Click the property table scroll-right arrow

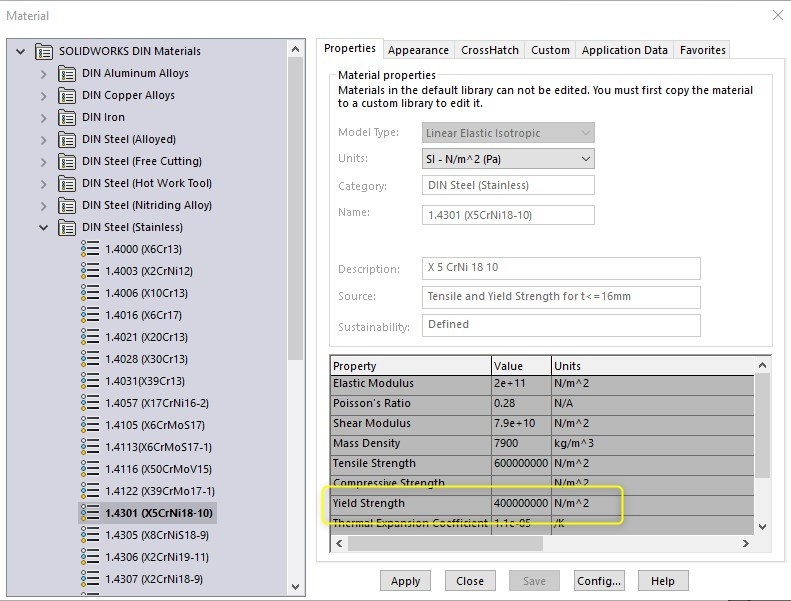coord(746,543)
